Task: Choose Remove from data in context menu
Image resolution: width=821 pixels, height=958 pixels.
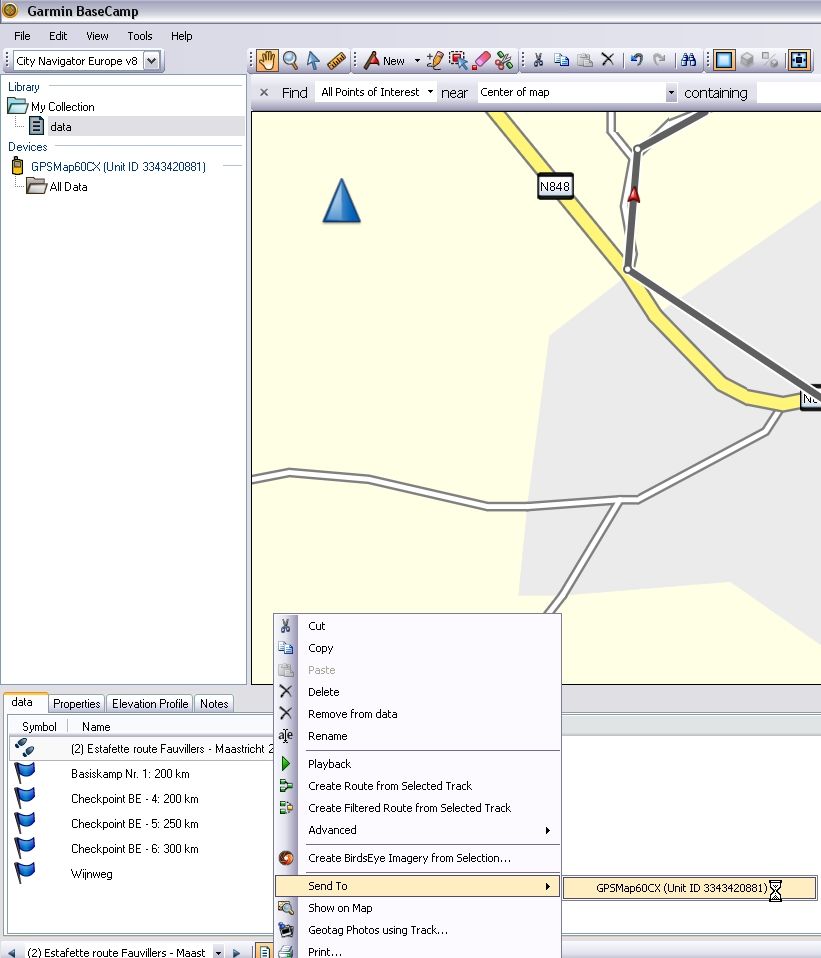Action: 417,714
